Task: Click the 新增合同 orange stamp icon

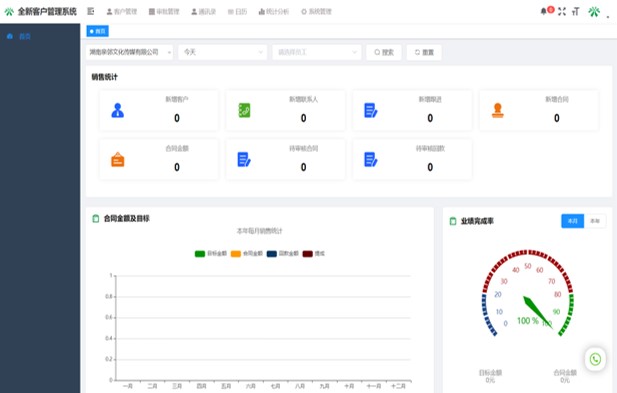Action: [x=498, y=111]
